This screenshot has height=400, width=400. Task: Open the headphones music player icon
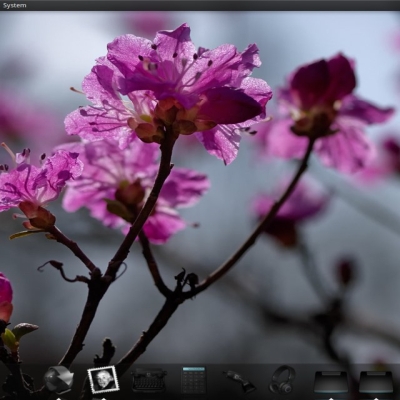(282, 379)
